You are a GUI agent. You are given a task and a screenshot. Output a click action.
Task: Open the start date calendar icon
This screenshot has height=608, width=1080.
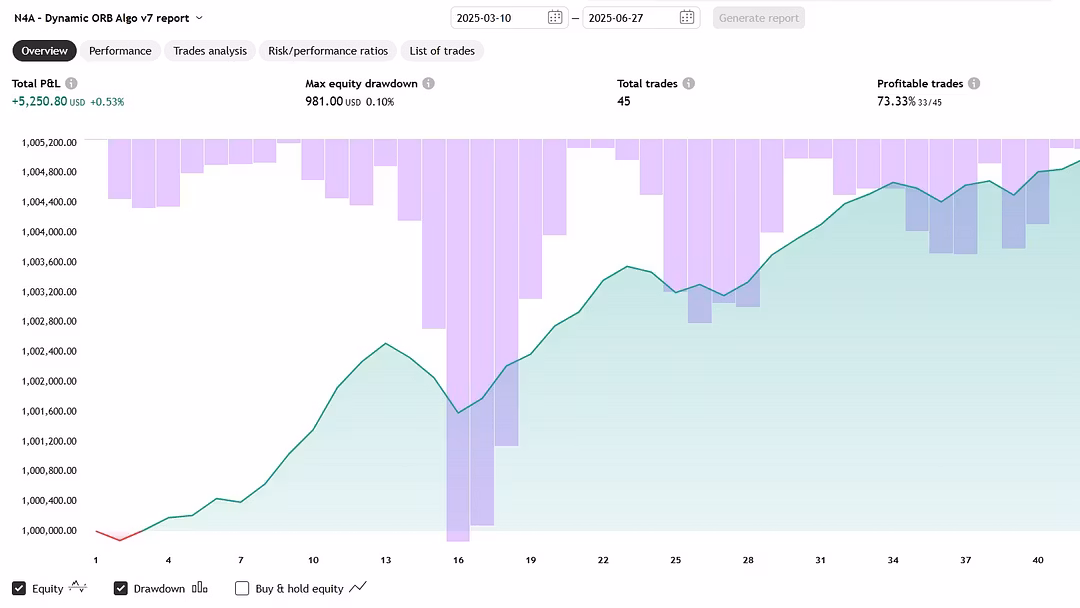pos(555,18)
